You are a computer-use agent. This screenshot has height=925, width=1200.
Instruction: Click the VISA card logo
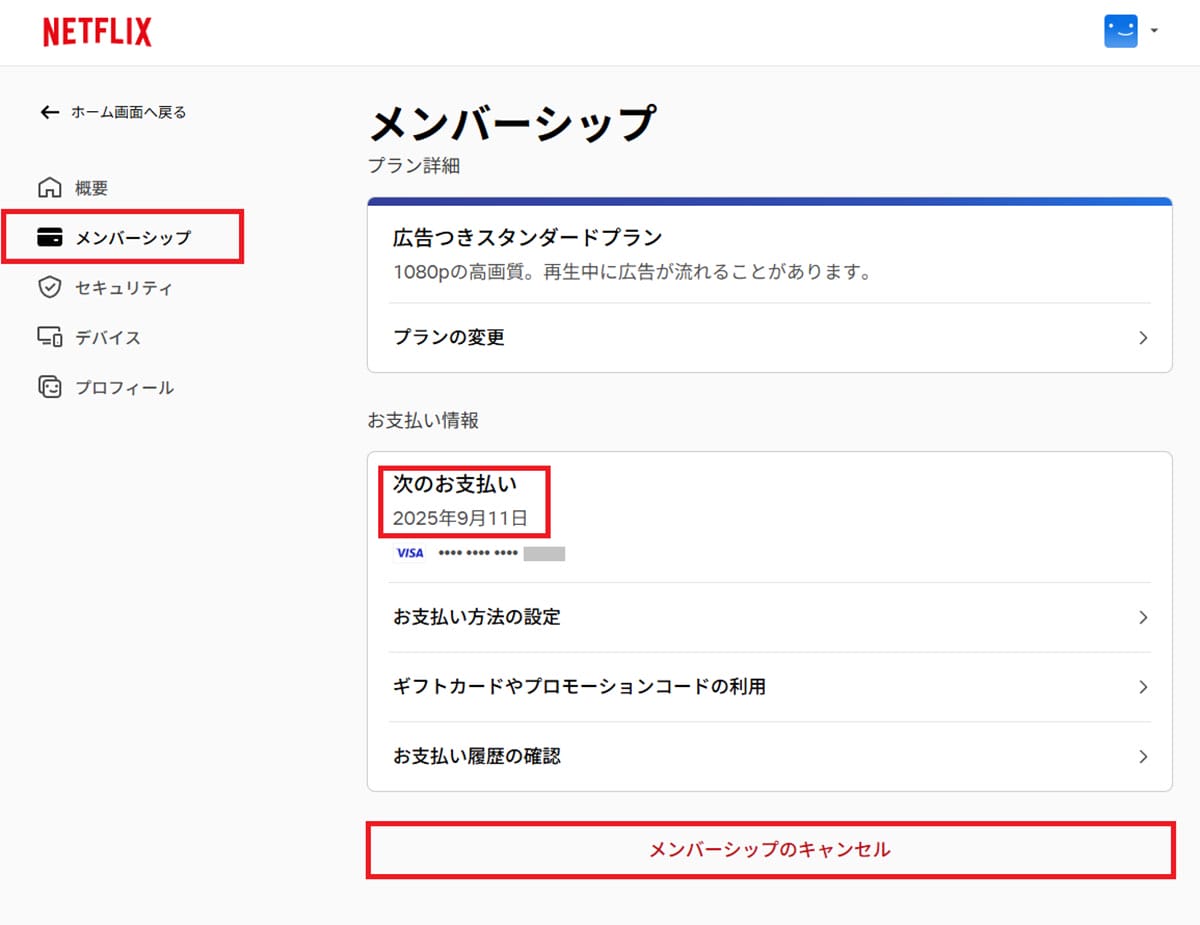(x=410, y=553)
